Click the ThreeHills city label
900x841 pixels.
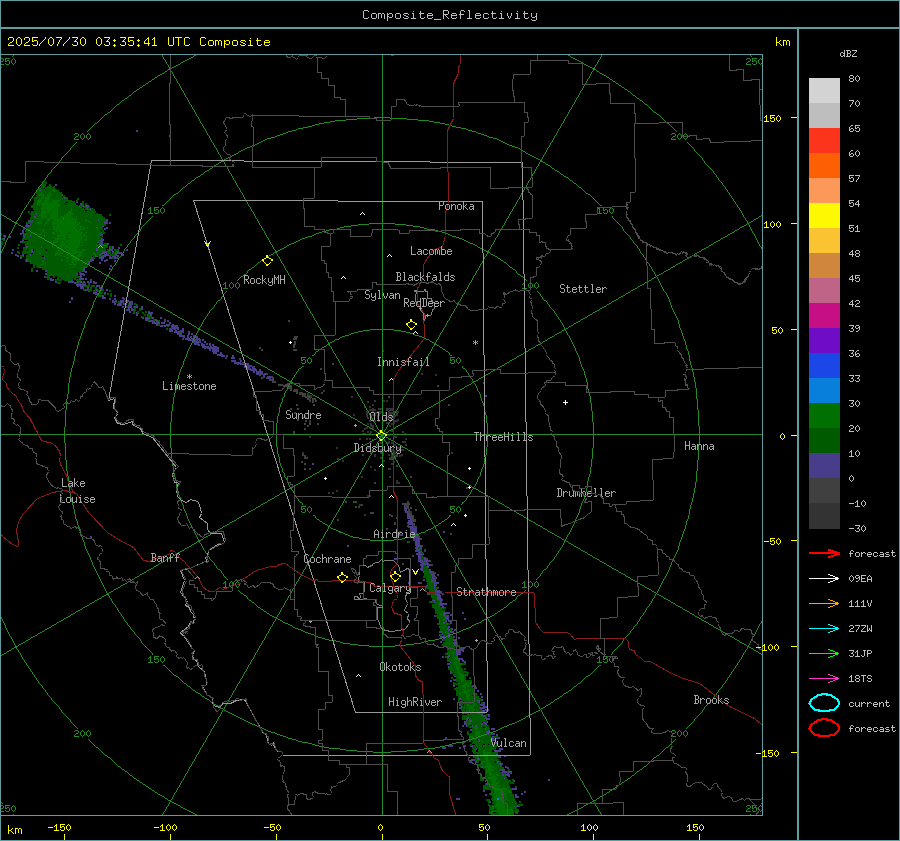click(x=503, y=437)
